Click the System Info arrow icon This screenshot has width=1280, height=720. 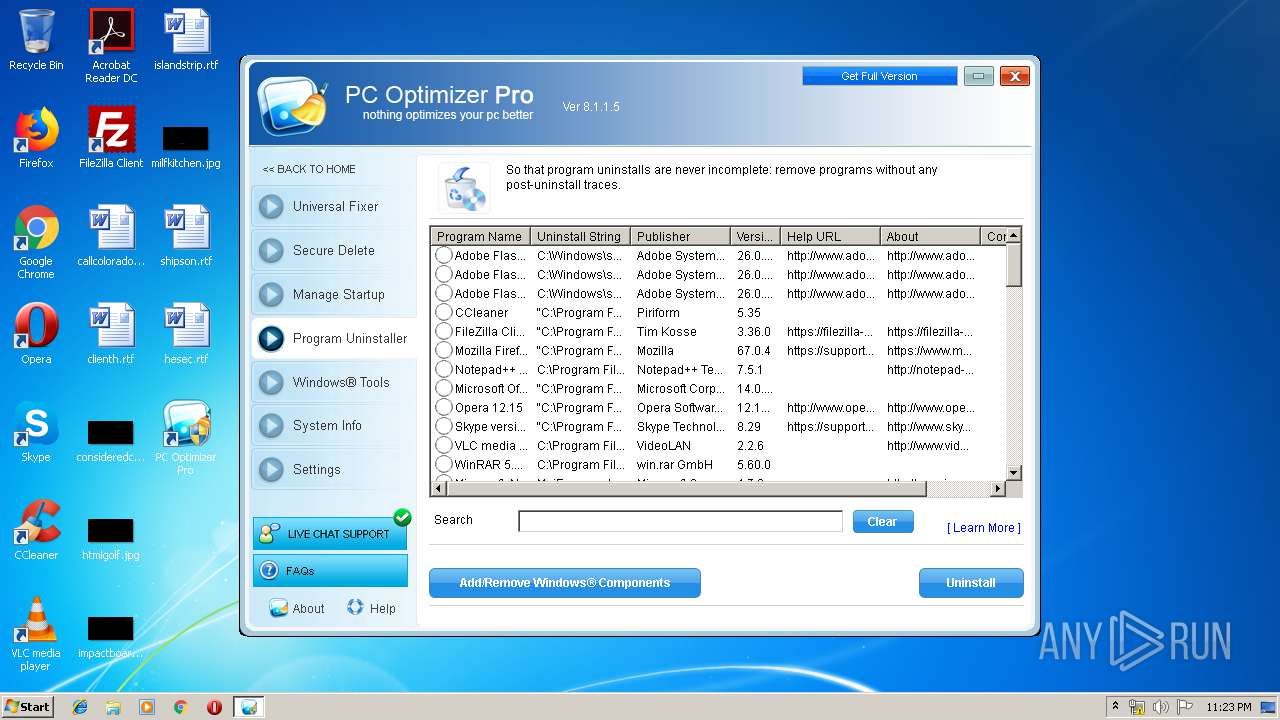pyautogui.click(x=271, y=426)
